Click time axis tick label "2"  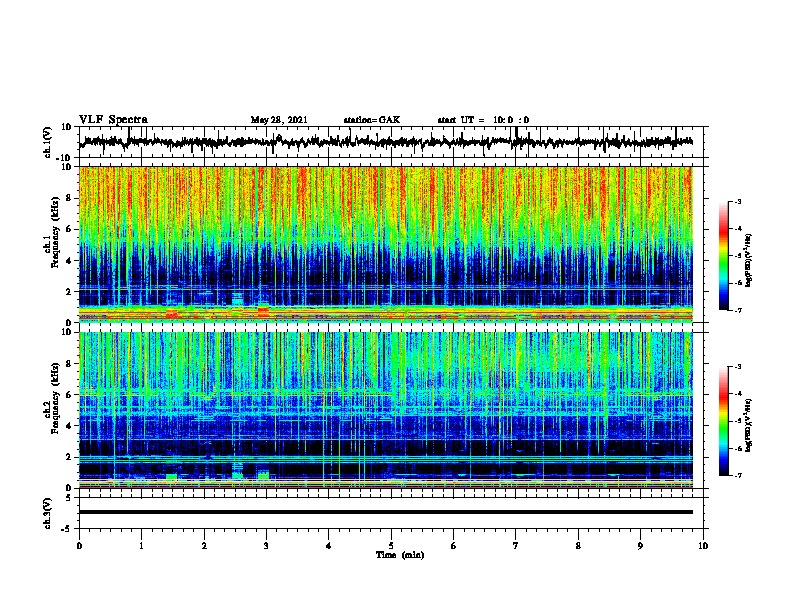(204, 546)
